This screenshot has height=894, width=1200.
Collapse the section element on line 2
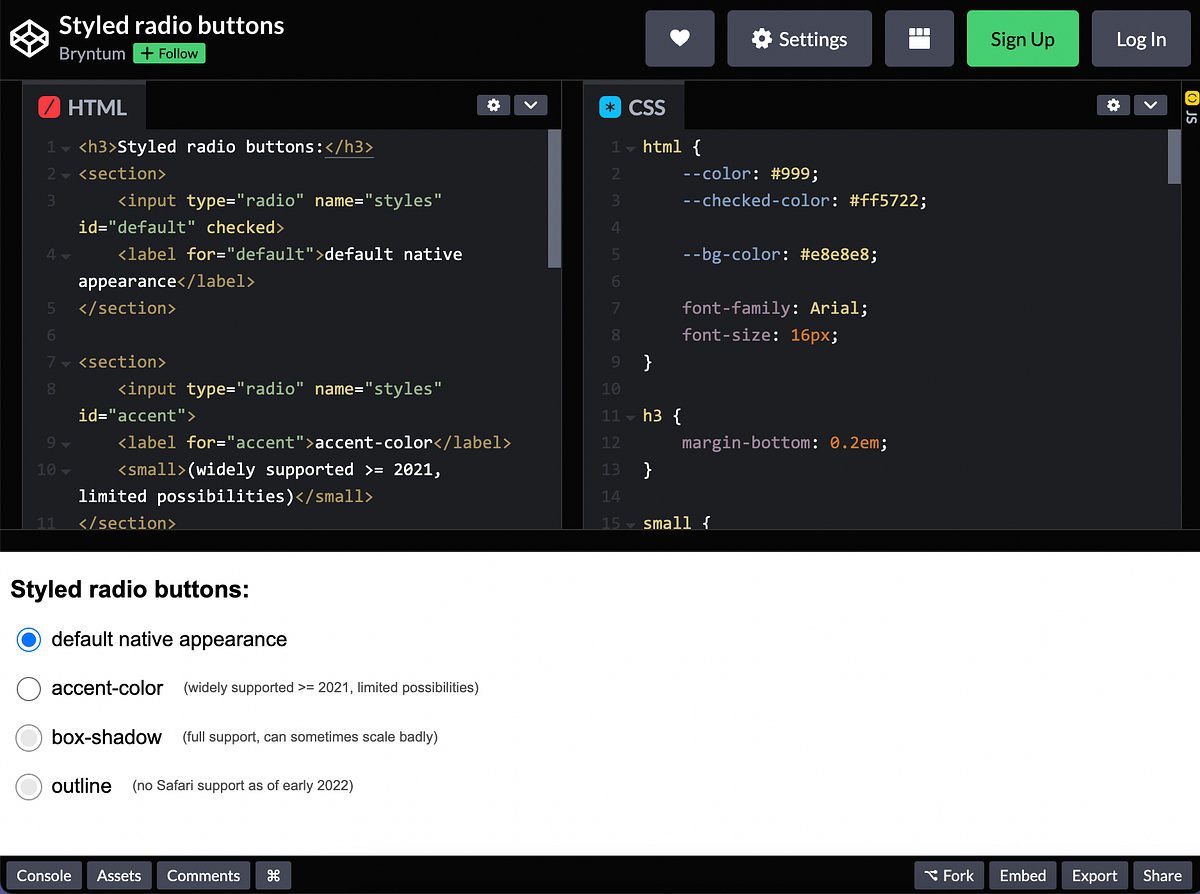64,174
